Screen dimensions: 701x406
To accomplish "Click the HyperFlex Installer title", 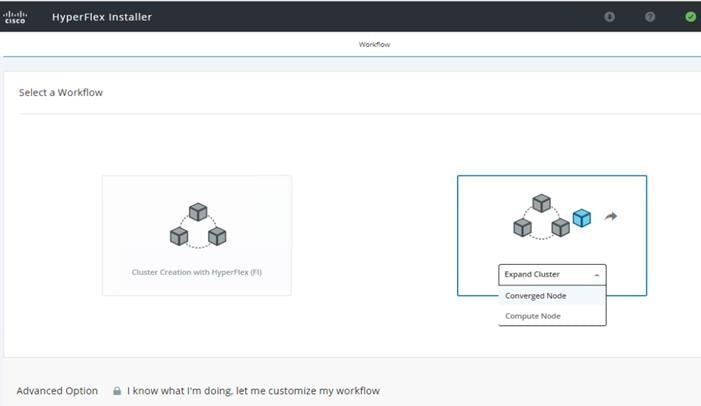I will 102,17.
